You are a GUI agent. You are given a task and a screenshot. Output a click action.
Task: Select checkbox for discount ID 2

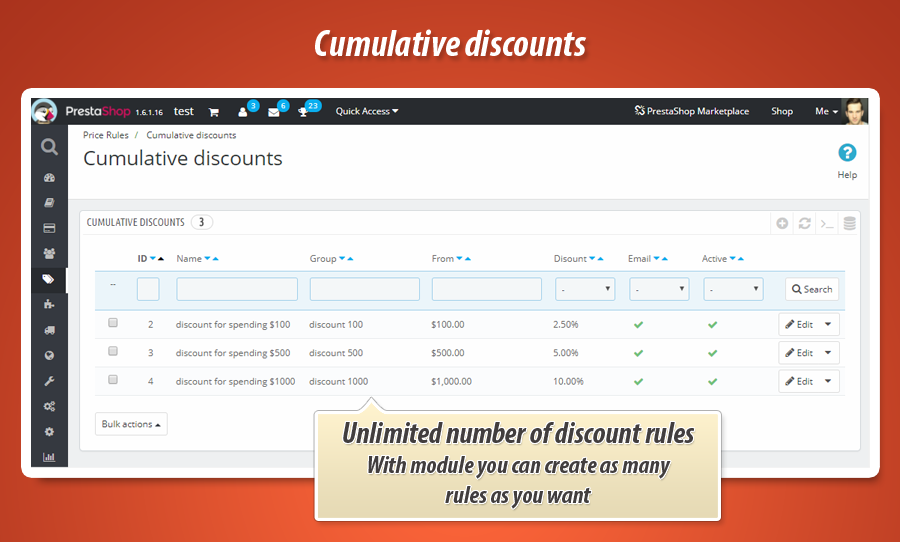pyautogui.click(x=113, y=323)
